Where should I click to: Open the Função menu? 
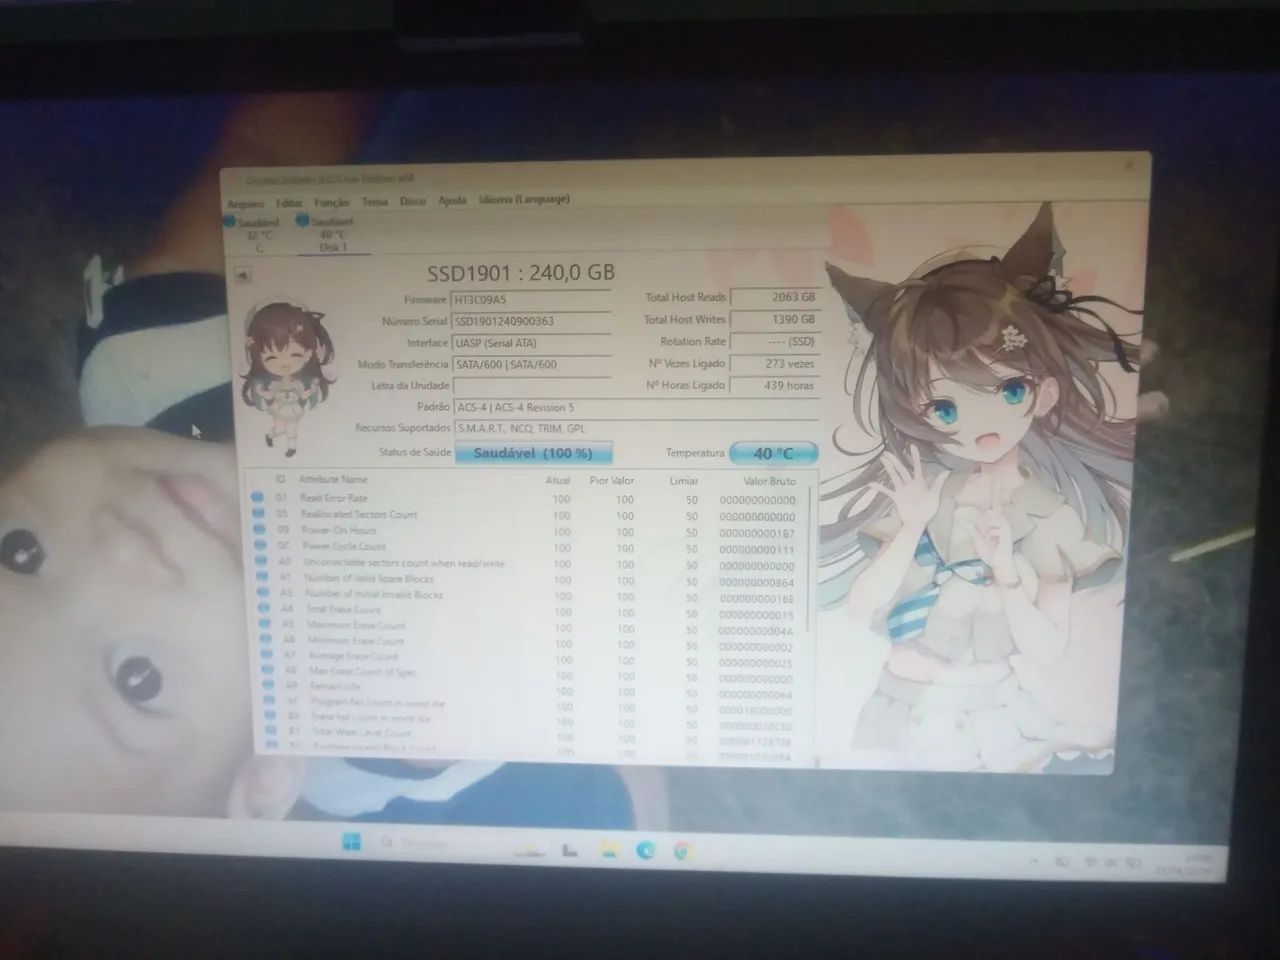coord(332,202)
